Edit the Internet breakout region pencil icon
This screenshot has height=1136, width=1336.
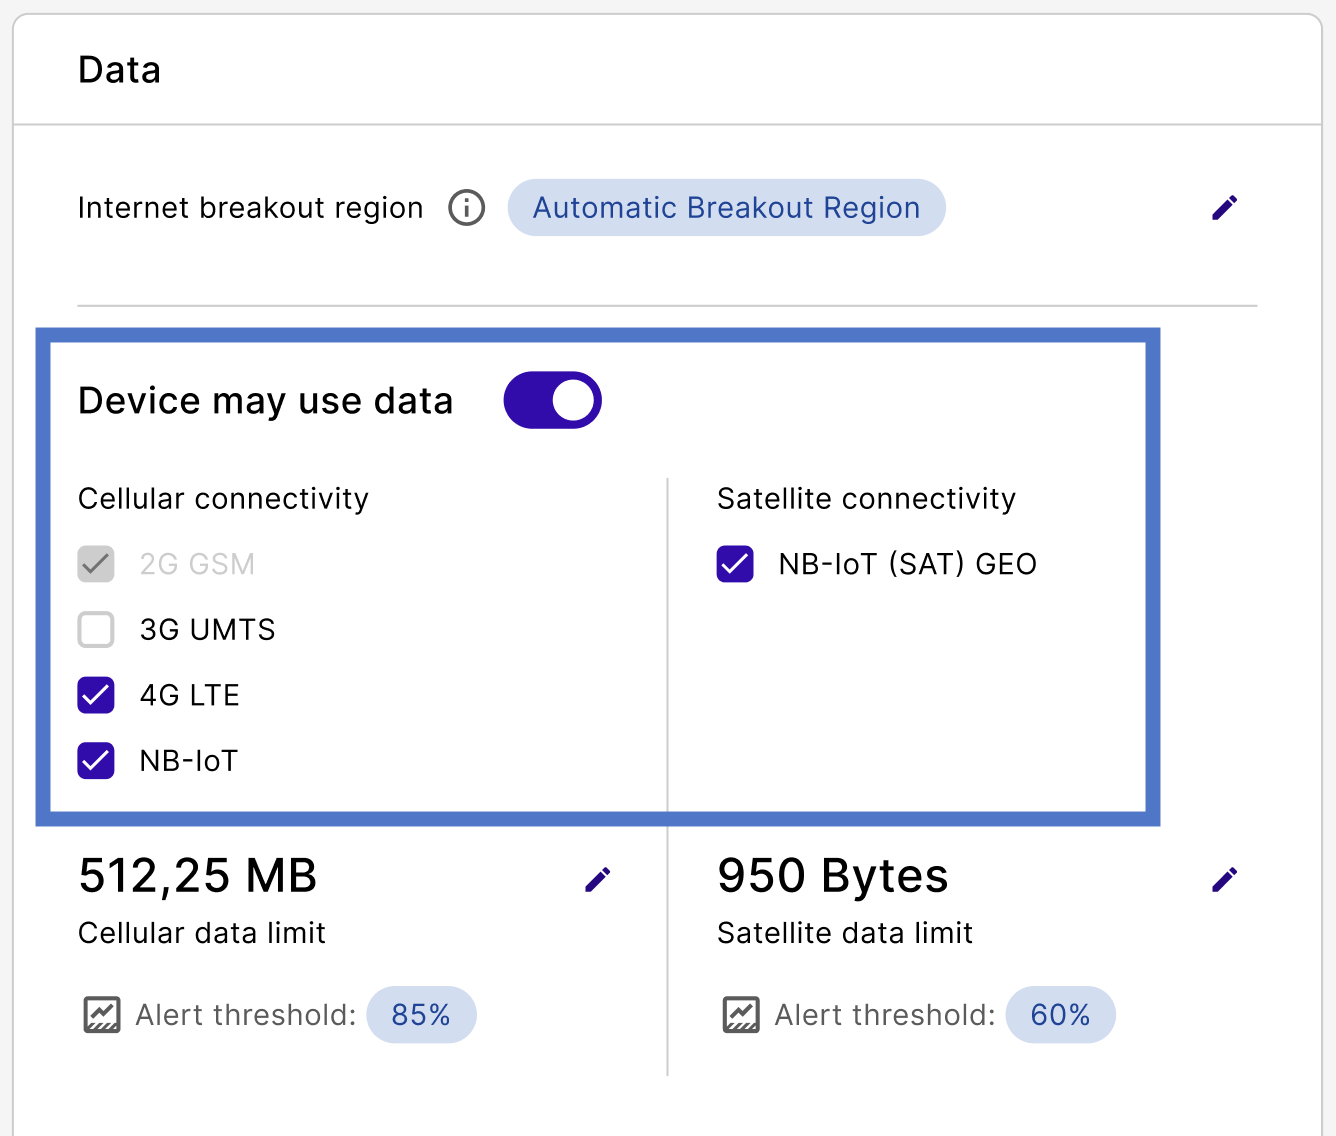point(1224,208)
